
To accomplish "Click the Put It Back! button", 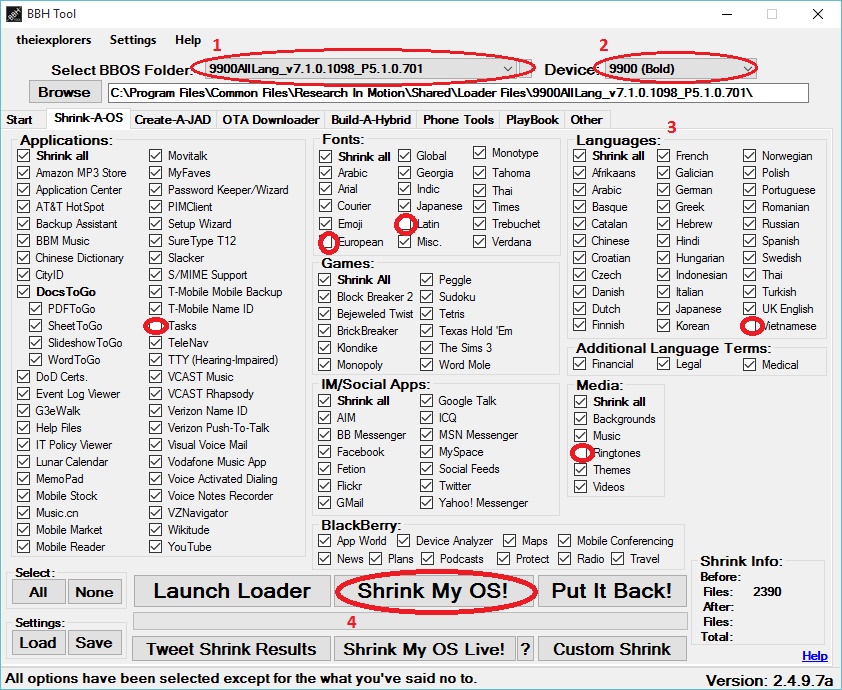I will (x=612, y=591).
